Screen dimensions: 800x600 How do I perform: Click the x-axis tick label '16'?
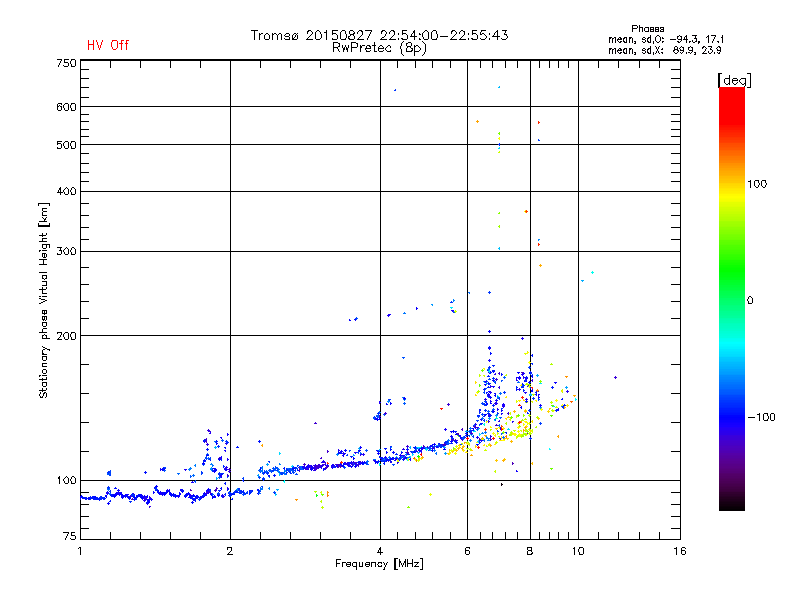[x=680, y=551]
